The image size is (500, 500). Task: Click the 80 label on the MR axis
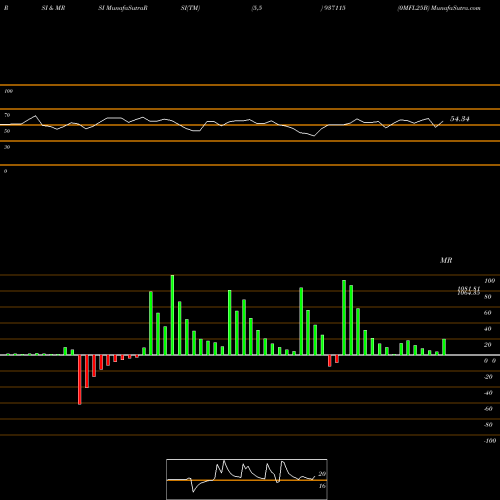pyautogui.click(x=488, y=297)
